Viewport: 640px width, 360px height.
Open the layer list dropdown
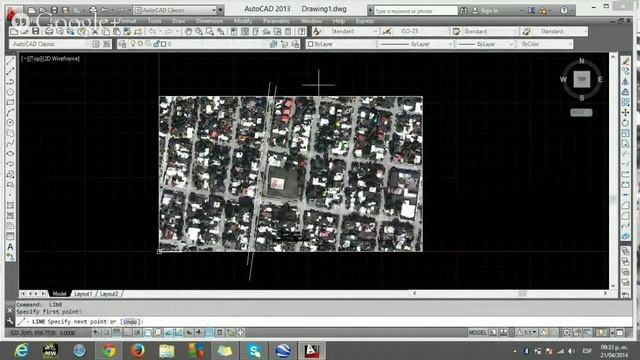coord(198,44)
